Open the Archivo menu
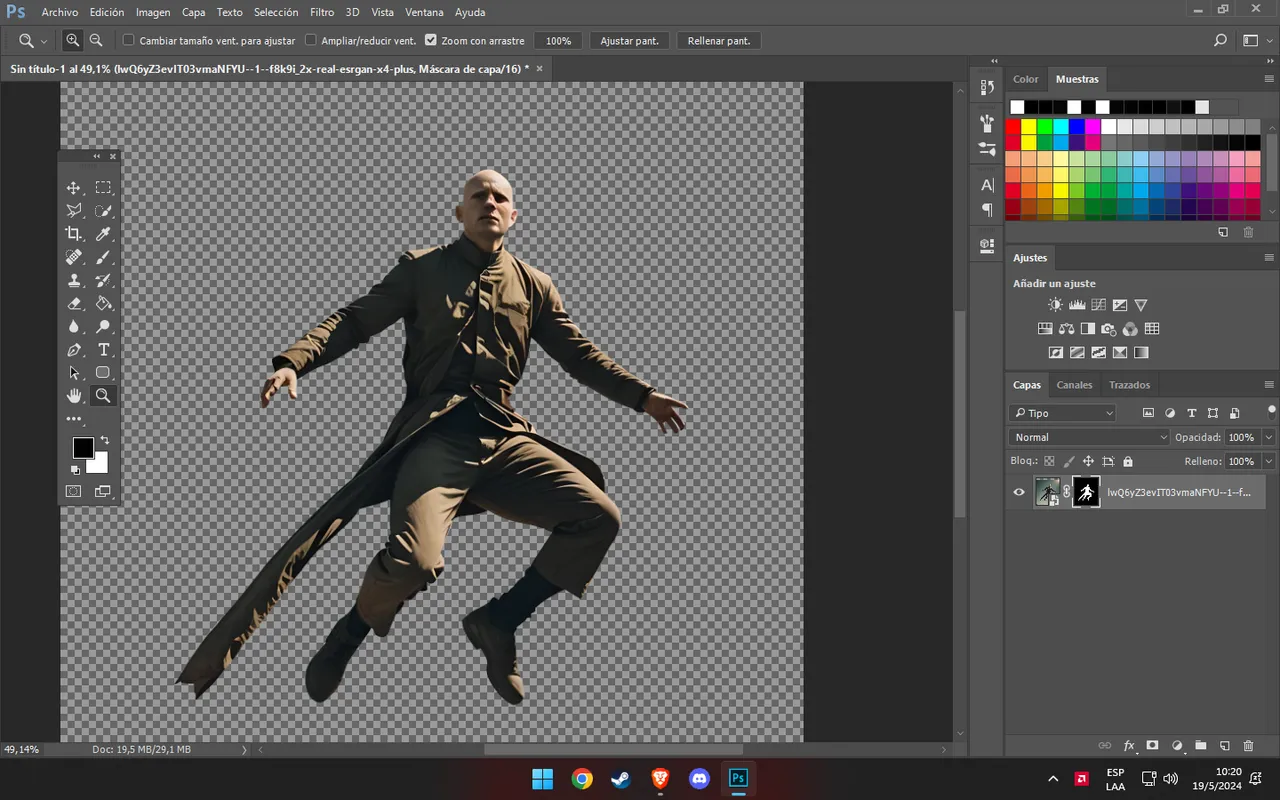 click(60, 12)
